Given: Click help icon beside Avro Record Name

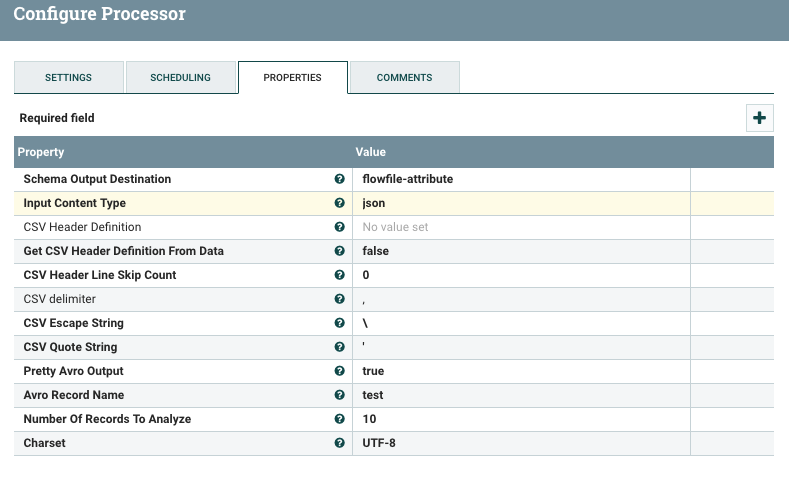Looking at the screenshot, I should (340, 395).
